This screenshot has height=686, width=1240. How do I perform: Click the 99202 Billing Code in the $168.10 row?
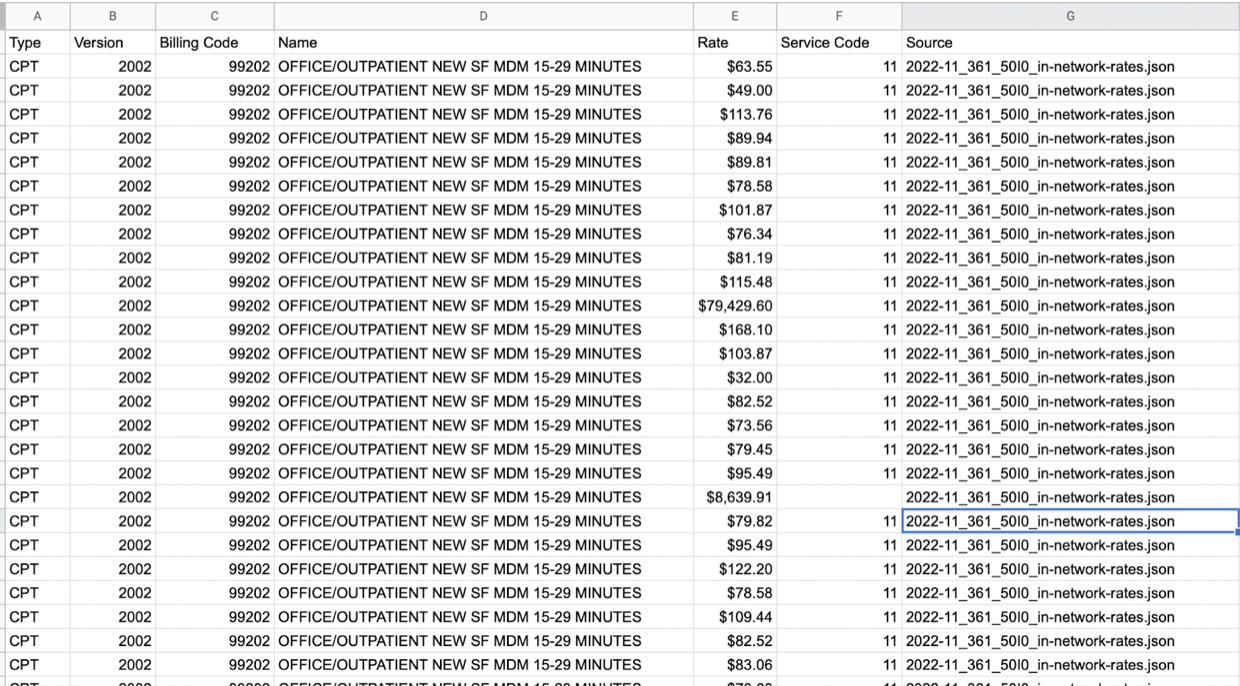pyautogui.click(x=215, y=330)
